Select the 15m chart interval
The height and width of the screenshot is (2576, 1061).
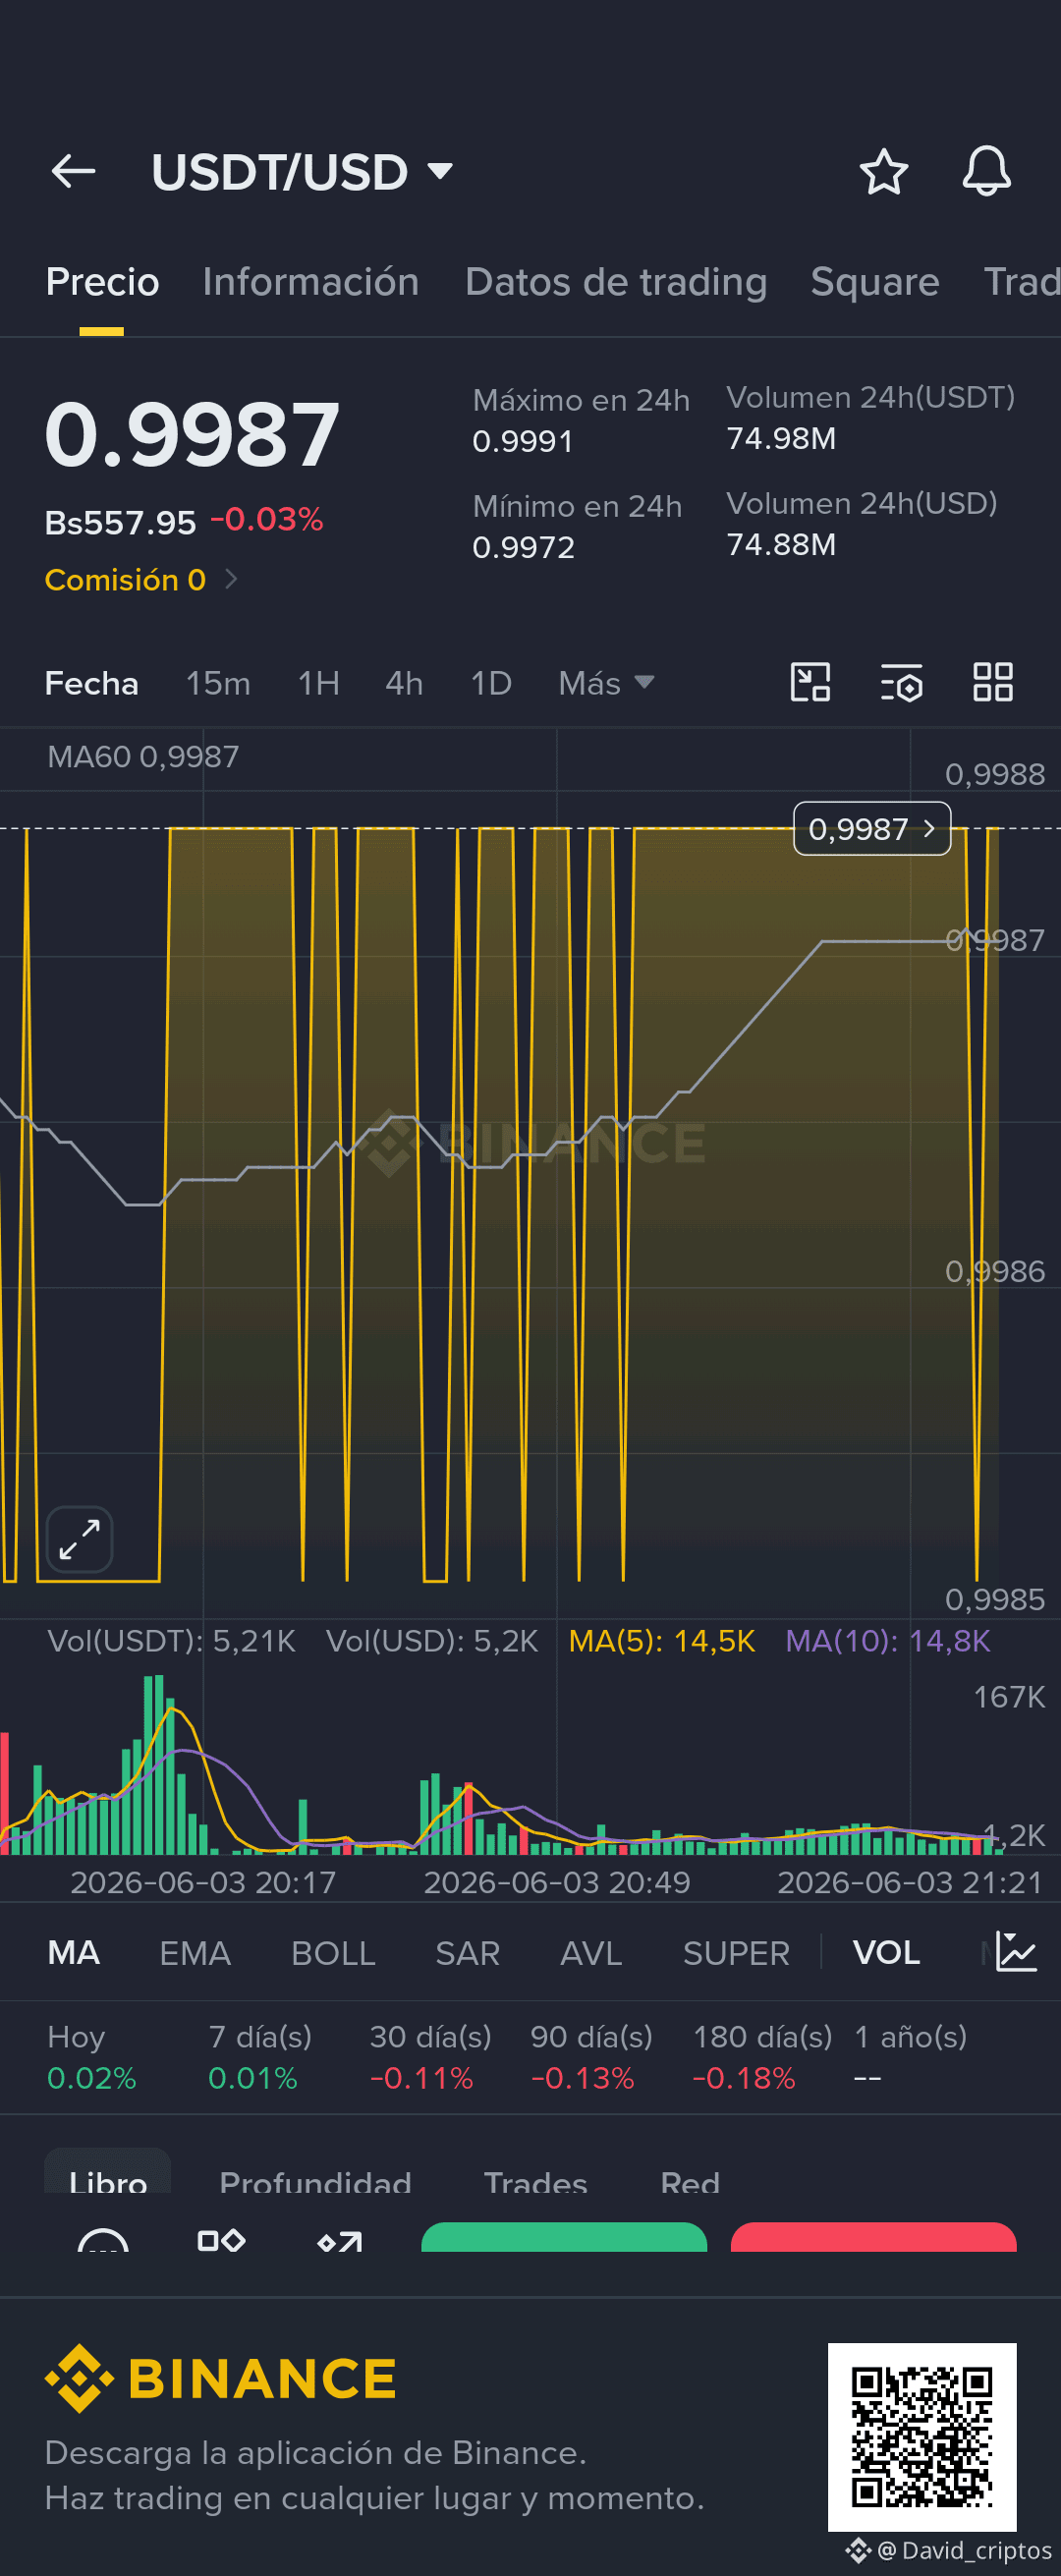[218, 684]
